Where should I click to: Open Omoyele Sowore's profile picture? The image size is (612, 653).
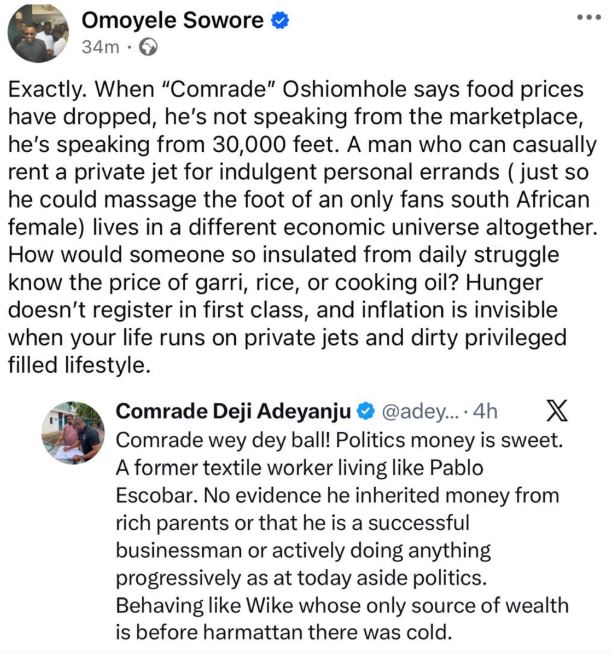(x=38, y=33)
